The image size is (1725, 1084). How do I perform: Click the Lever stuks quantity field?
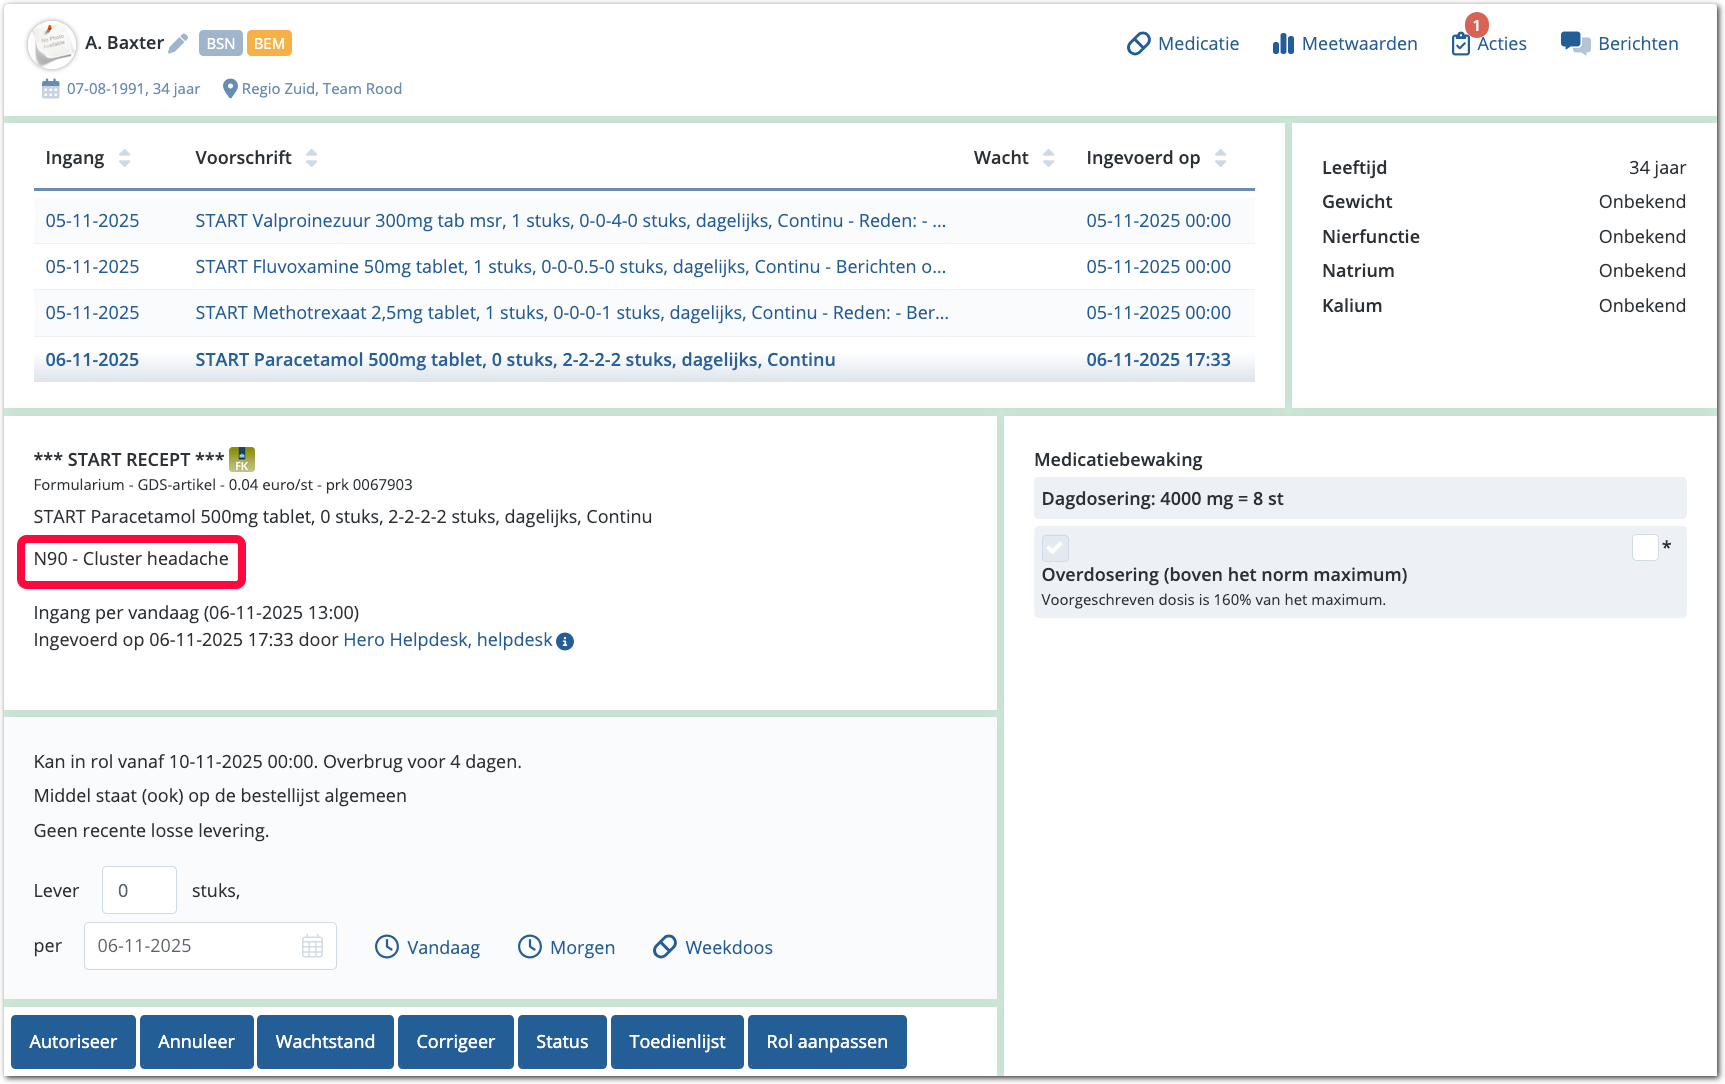(139, 890)
